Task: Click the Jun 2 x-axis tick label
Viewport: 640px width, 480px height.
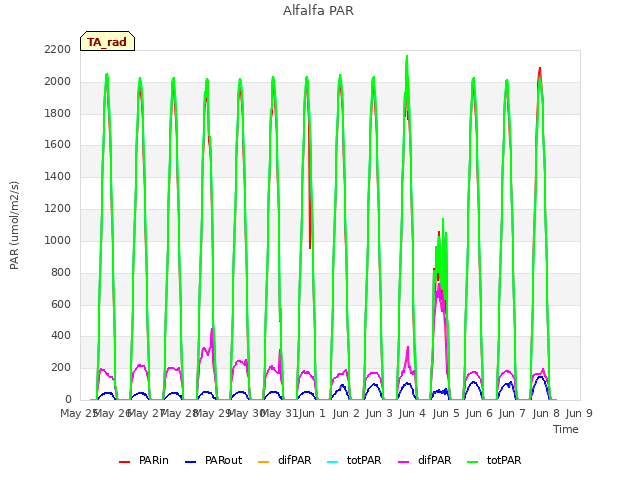Action: pos(346,413)
